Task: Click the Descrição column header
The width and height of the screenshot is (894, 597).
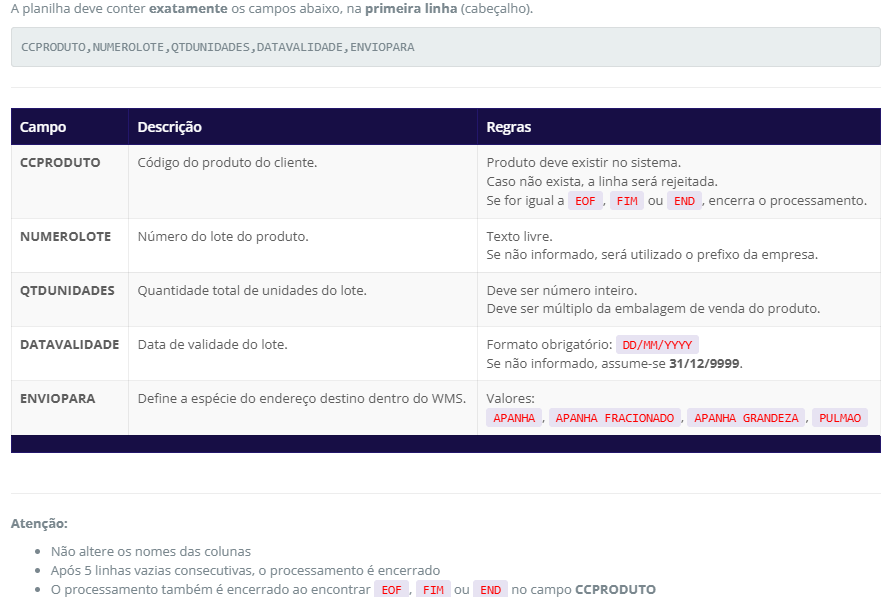Action: click(169, 127)
